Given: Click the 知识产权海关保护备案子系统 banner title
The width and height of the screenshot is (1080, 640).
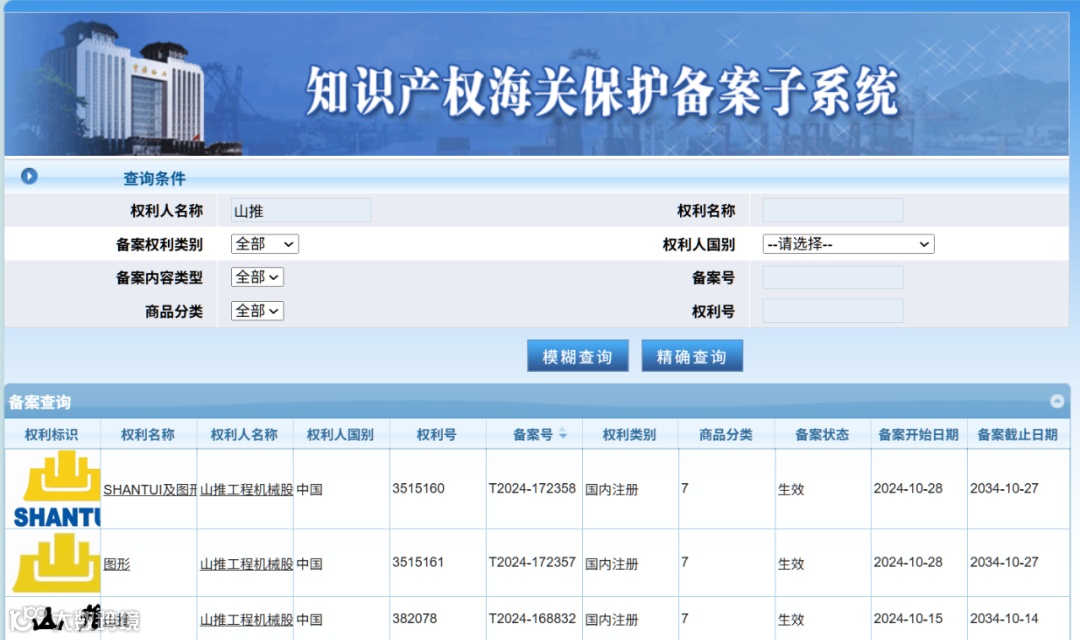Looking at the screenshot, I should (x=602, y=91).
